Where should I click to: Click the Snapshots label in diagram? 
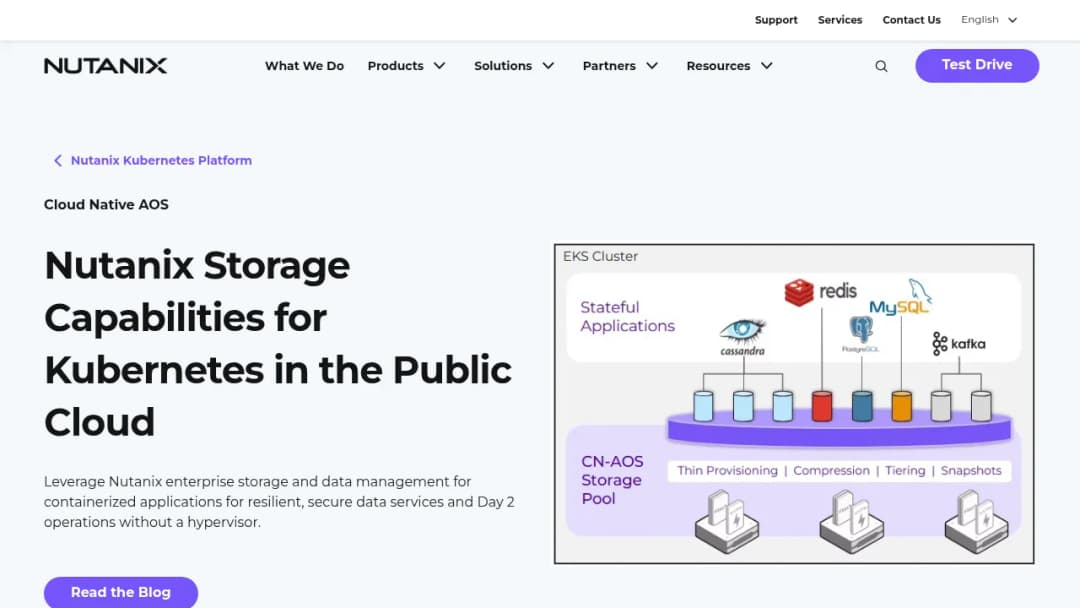click(x=971, y=470)
